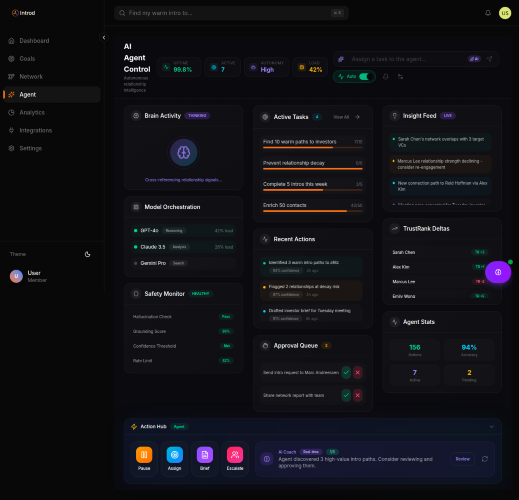Click the Review button in AI Coach
Screen dimensions: 519x500
tap(462, 459)
